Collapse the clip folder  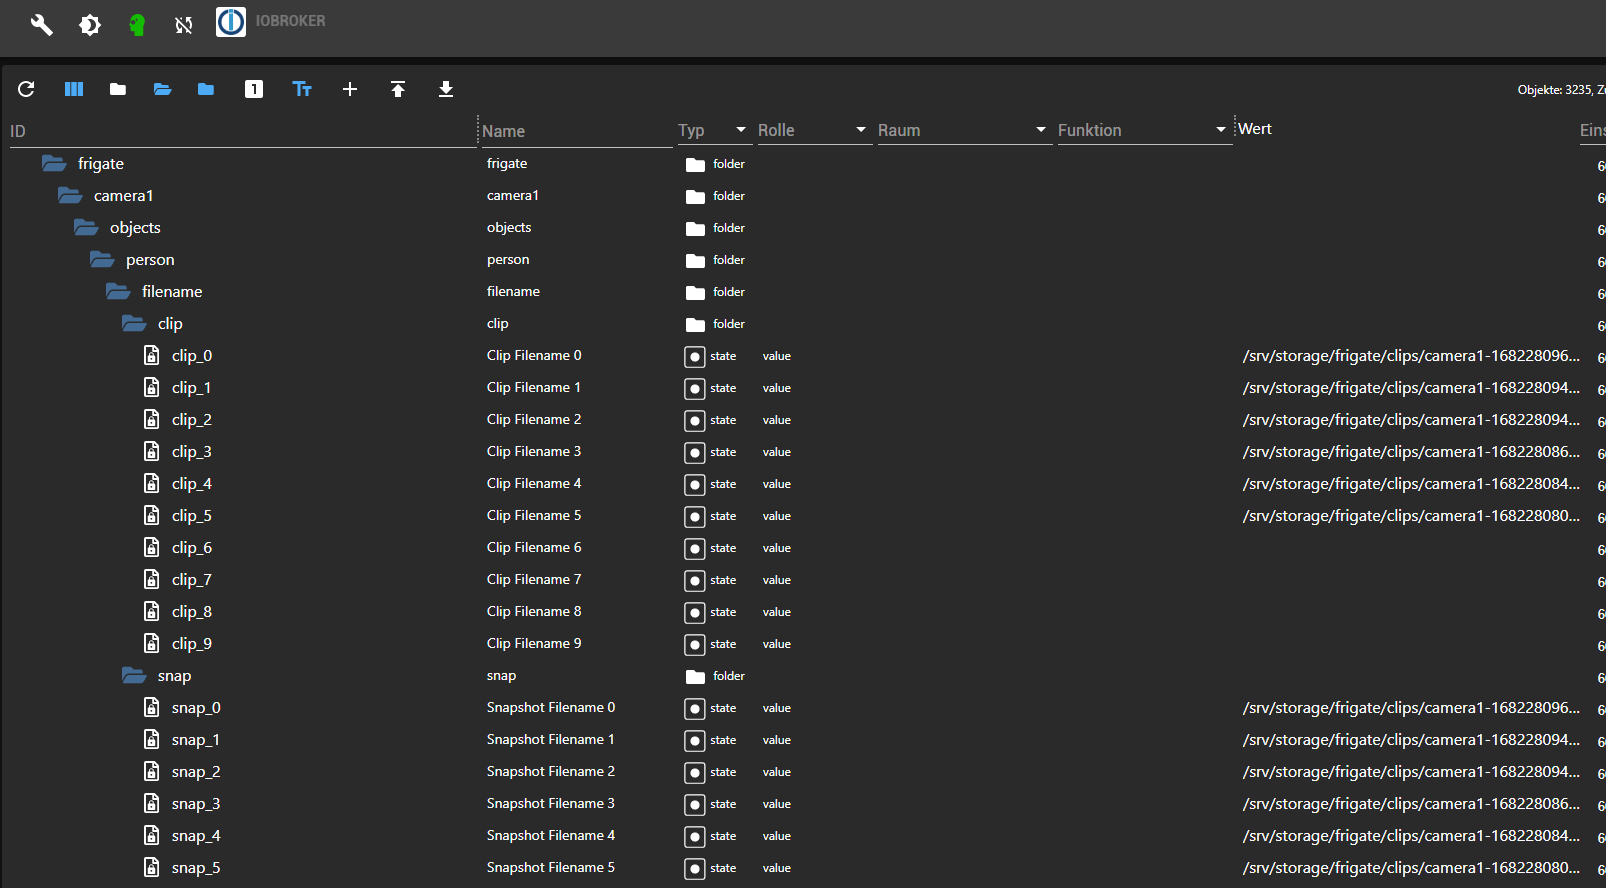134,323
